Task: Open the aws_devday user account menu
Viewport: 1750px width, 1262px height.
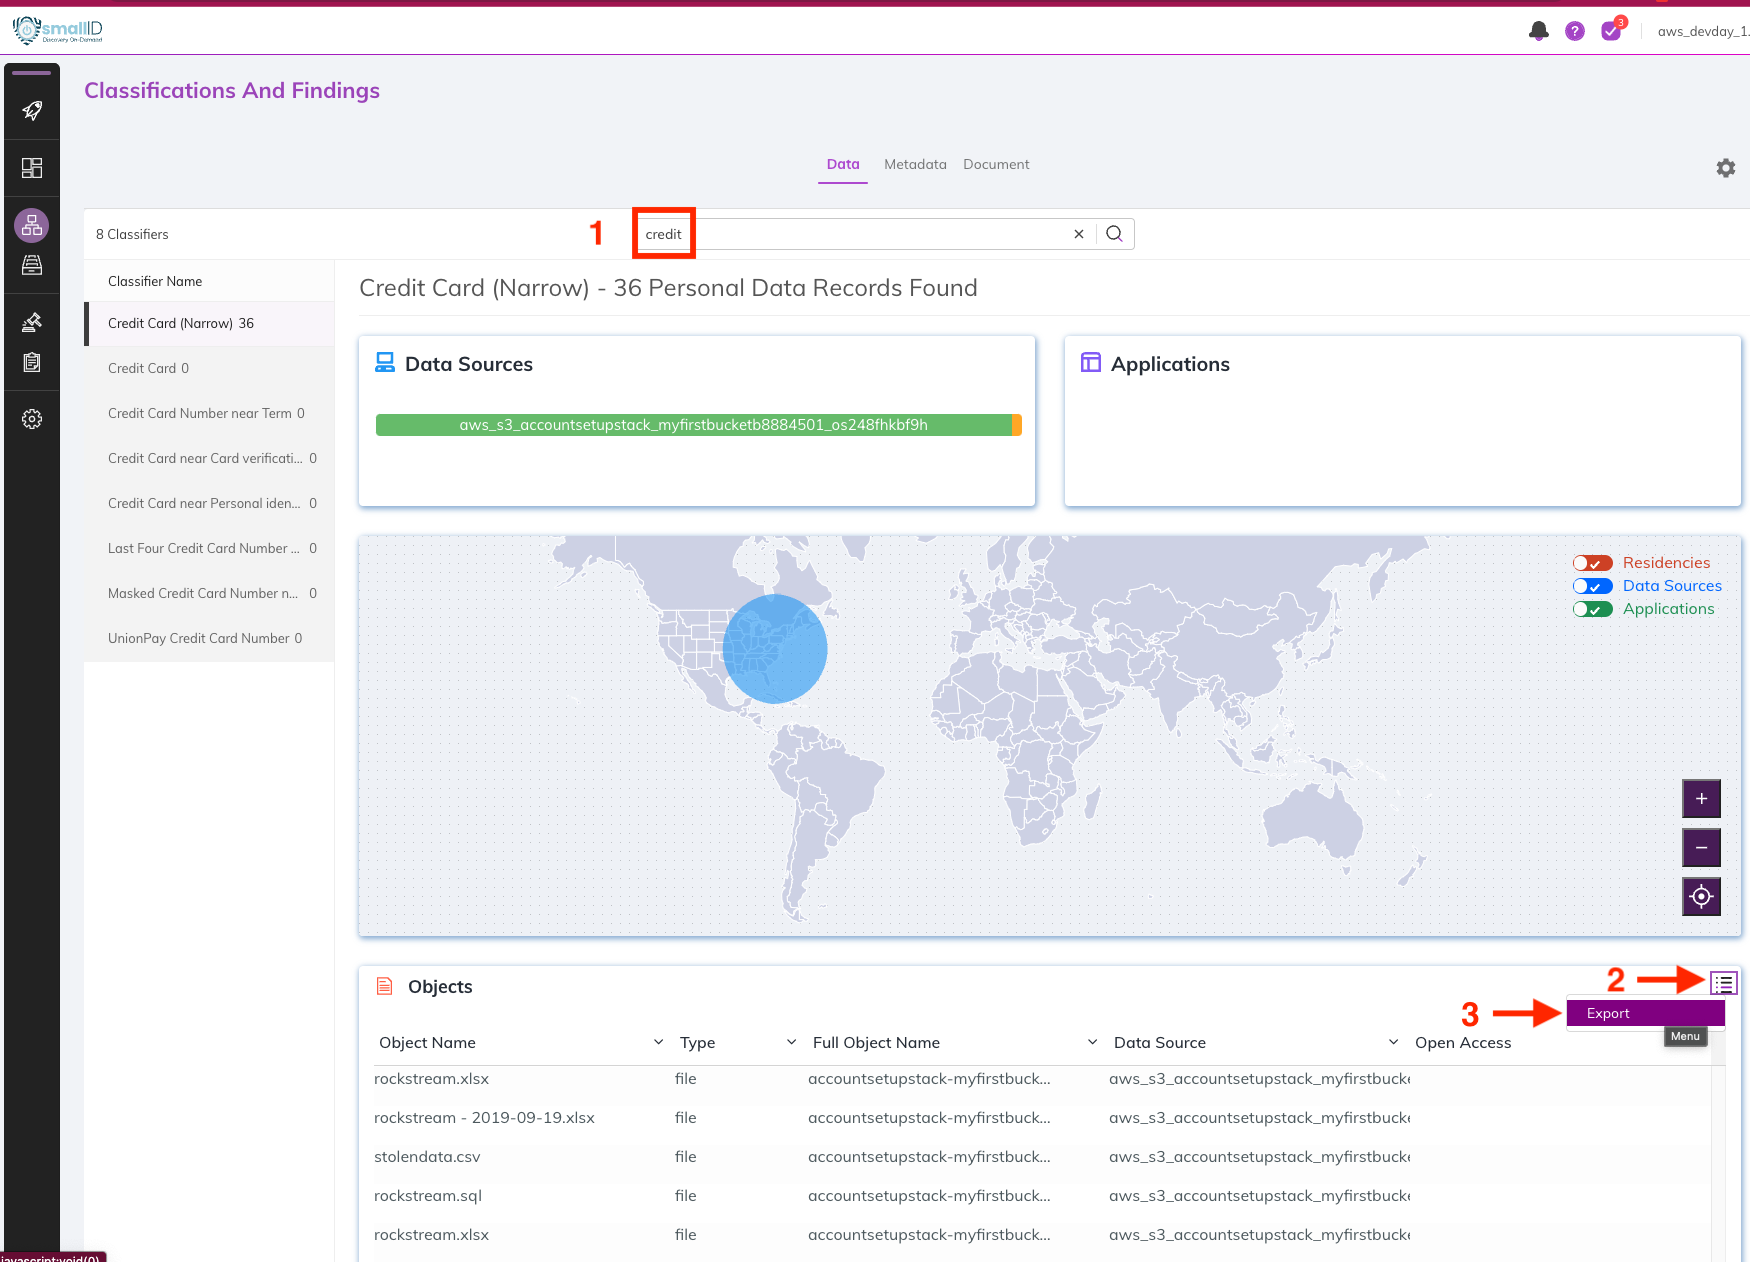Action: (1703, 31)
